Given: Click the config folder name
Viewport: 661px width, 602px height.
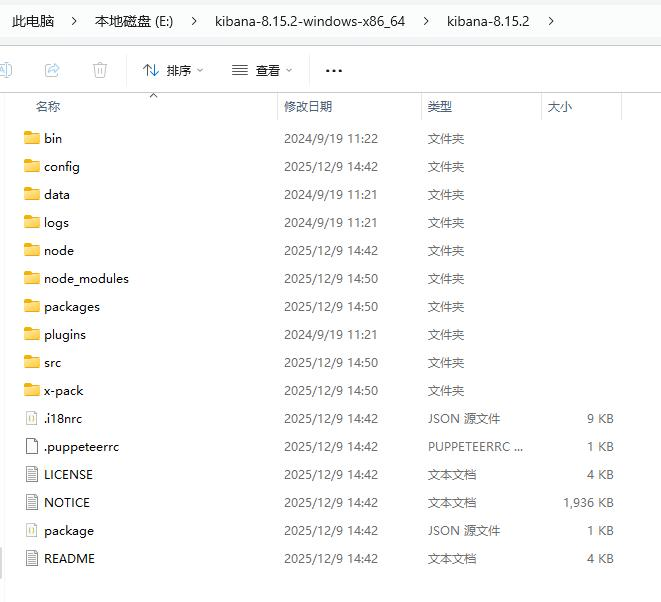Looking at the screenshot, I should pyautogui.click(x=62, y=167).
